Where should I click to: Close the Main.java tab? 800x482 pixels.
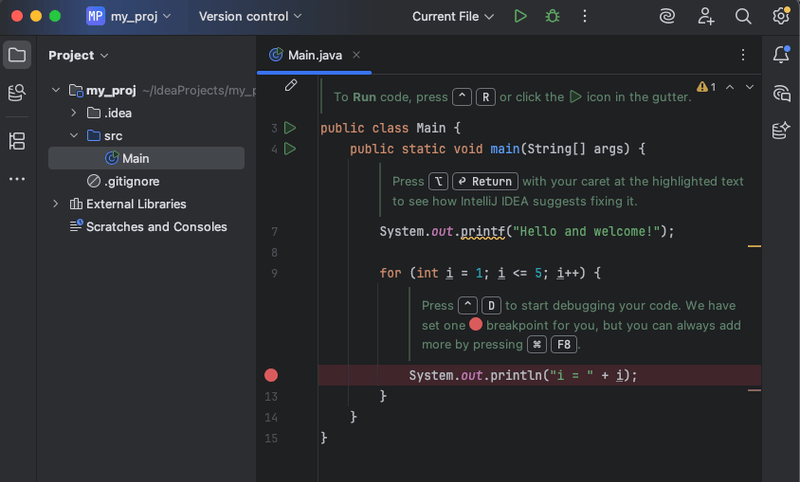pos(356,55)
